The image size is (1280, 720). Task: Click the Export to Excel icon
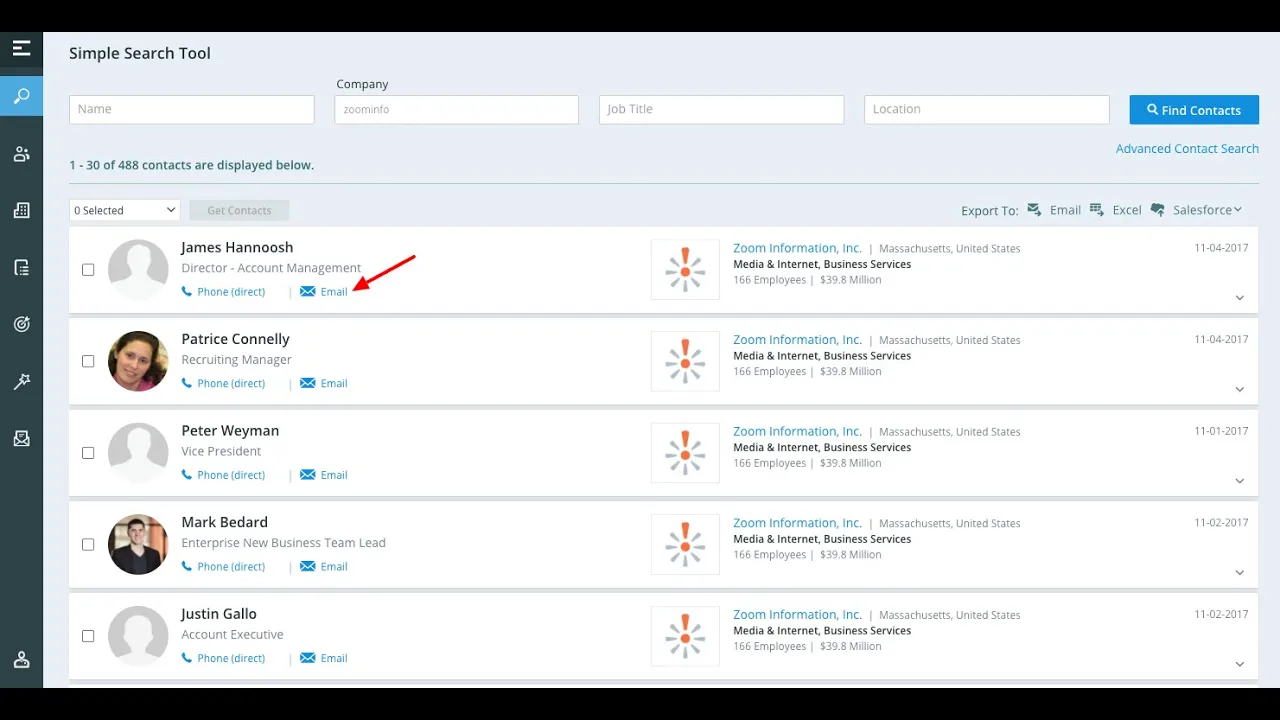(x=1097, y=209)
